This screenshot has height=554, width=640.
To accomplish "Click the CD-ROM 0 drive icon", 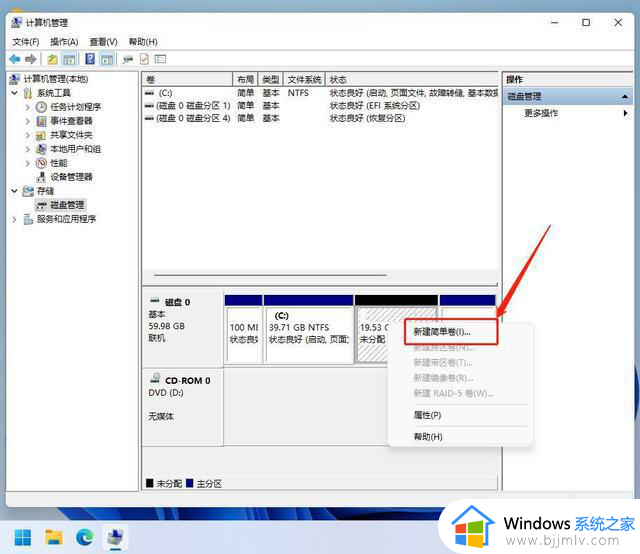I will [x=155, y=378].
